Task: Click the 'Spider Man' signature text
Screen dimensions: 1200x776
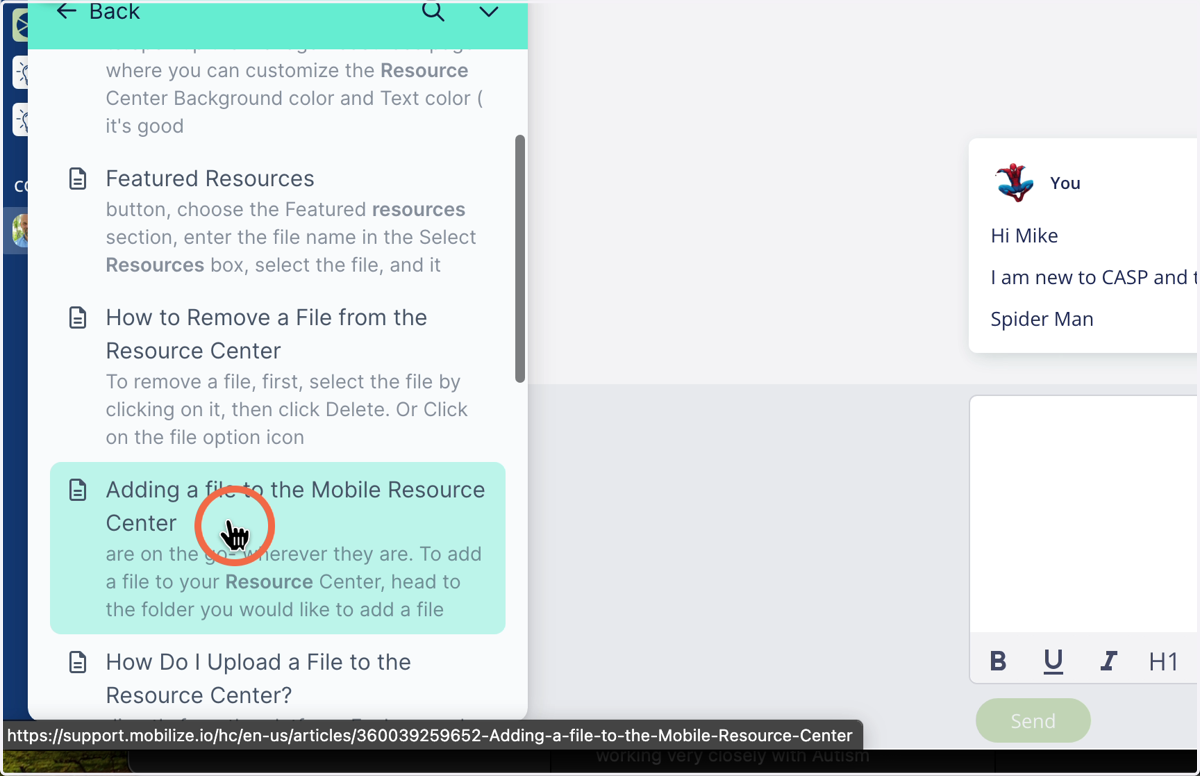Action: point(1042,320)
